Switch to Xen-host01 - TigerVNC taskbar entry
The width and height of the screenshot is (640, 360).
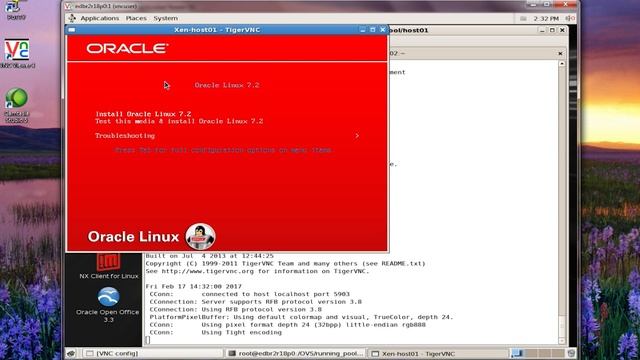pyautogui.click(x=439, y=353)
